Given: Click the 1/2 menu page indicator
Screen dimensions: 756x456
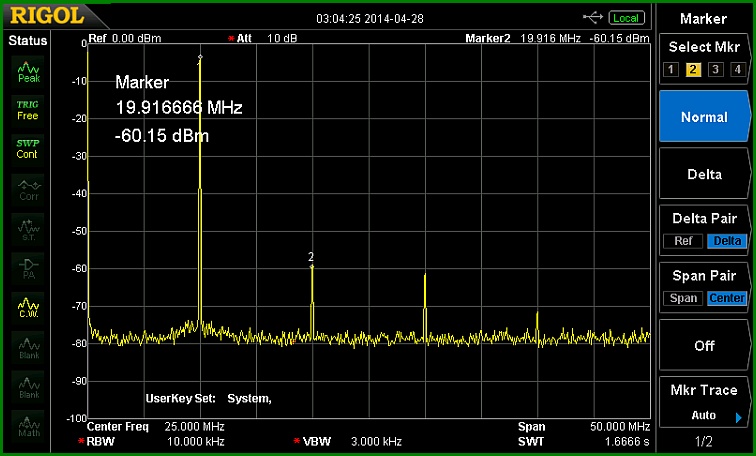Looking at the screenshot, I should pos(704,441).
